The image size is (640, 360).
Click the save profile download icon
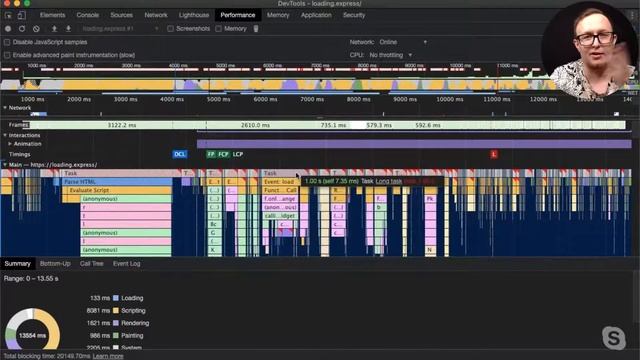click(68, 29)
